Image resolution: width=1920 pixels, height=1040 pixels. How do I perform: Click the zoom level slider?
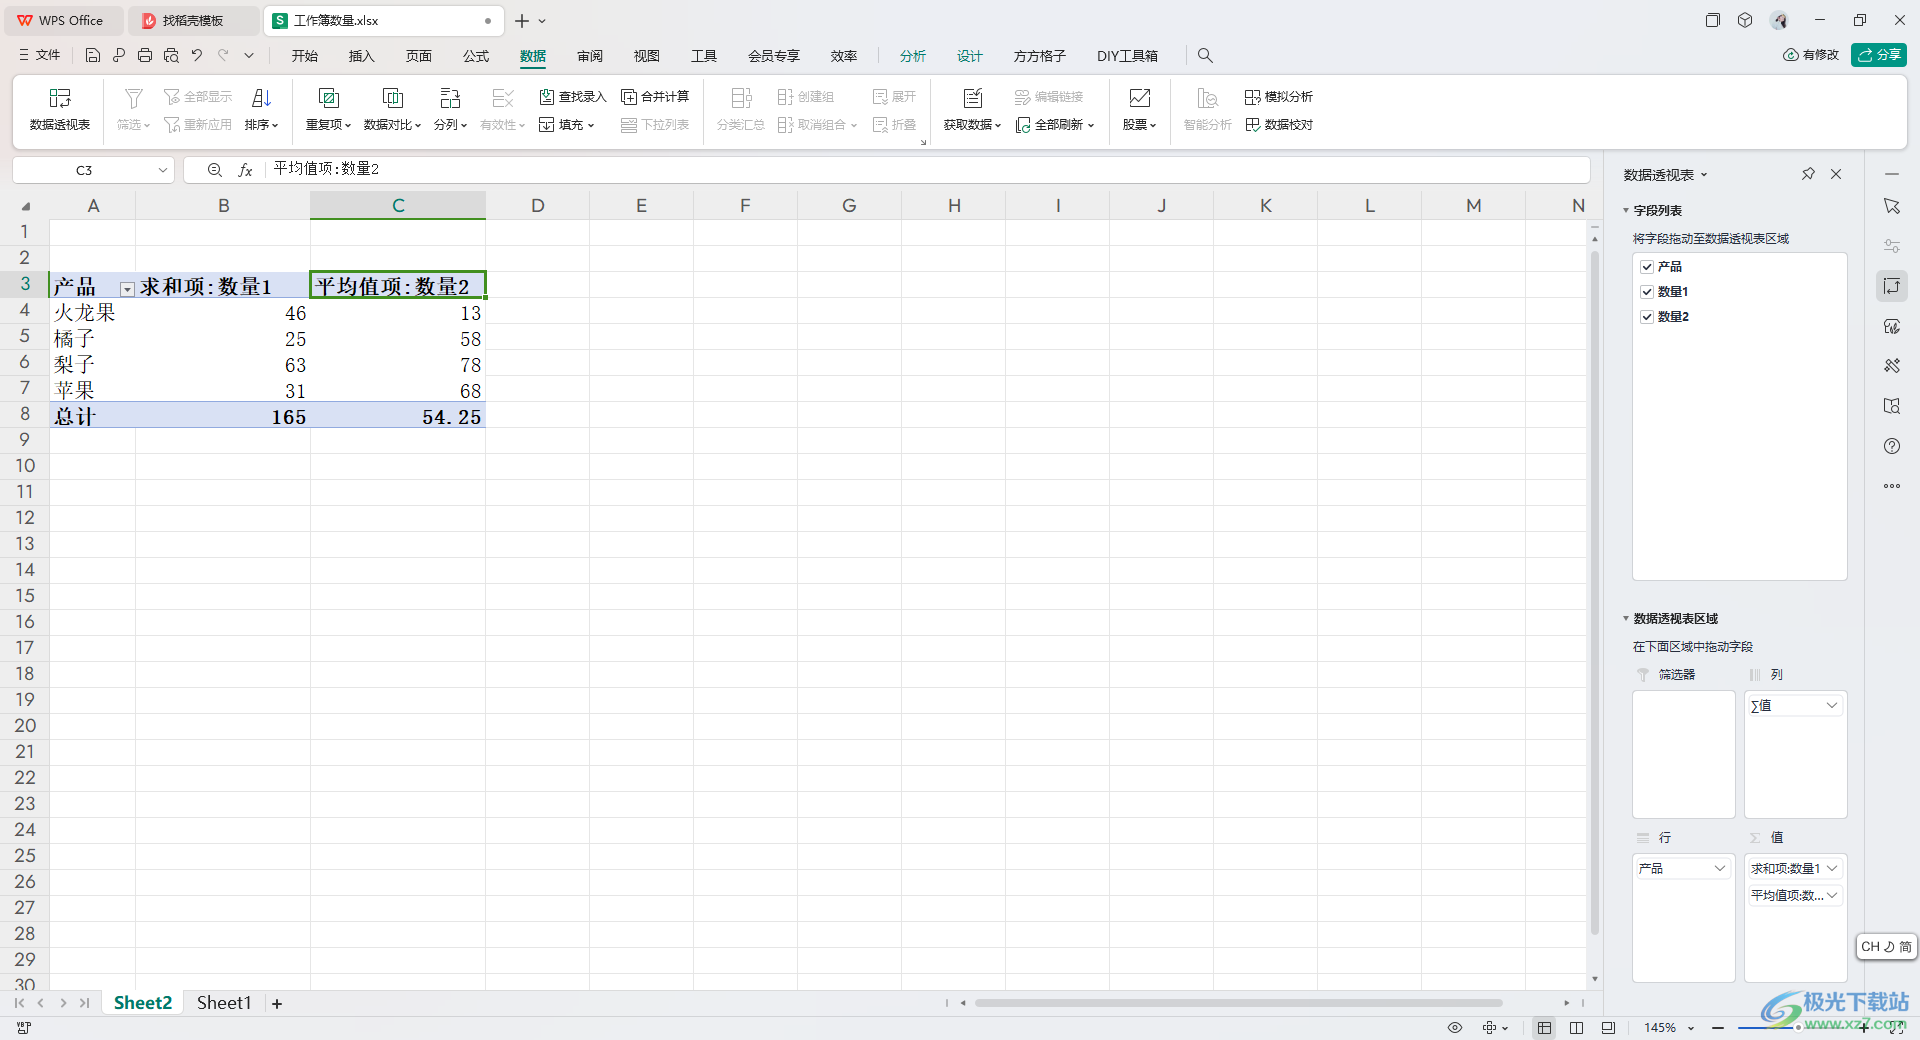1800,1028
